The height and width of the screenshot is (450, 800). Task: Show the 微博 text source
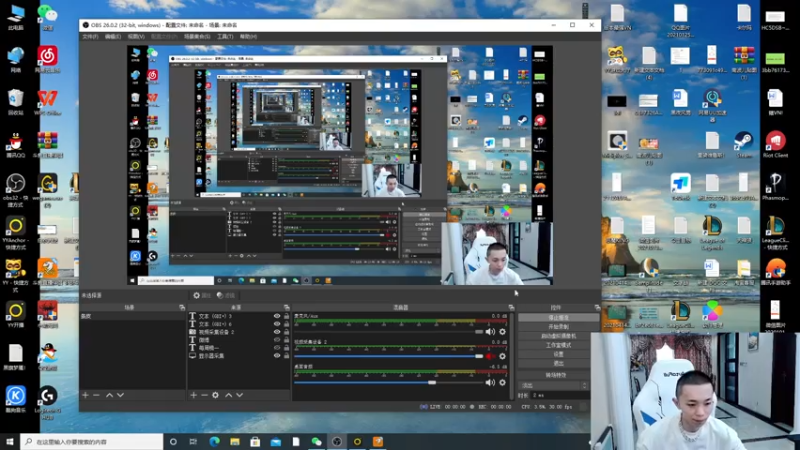pos(277,340)
